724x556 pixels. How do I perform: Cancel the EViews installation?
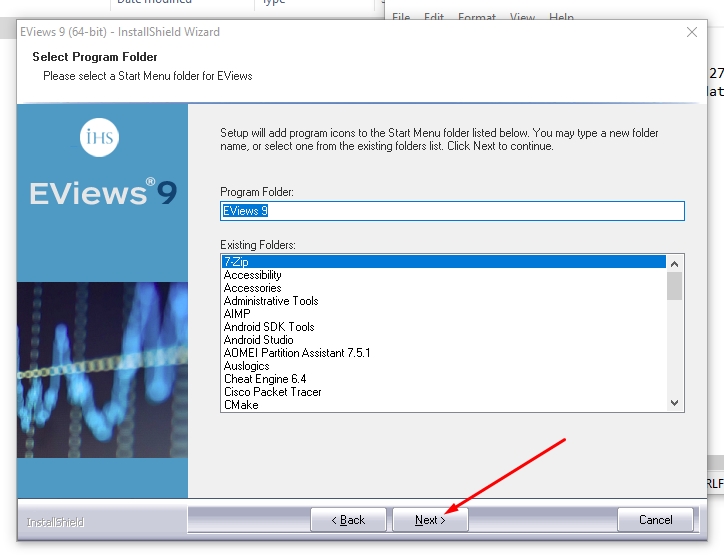tap(655, 520)
